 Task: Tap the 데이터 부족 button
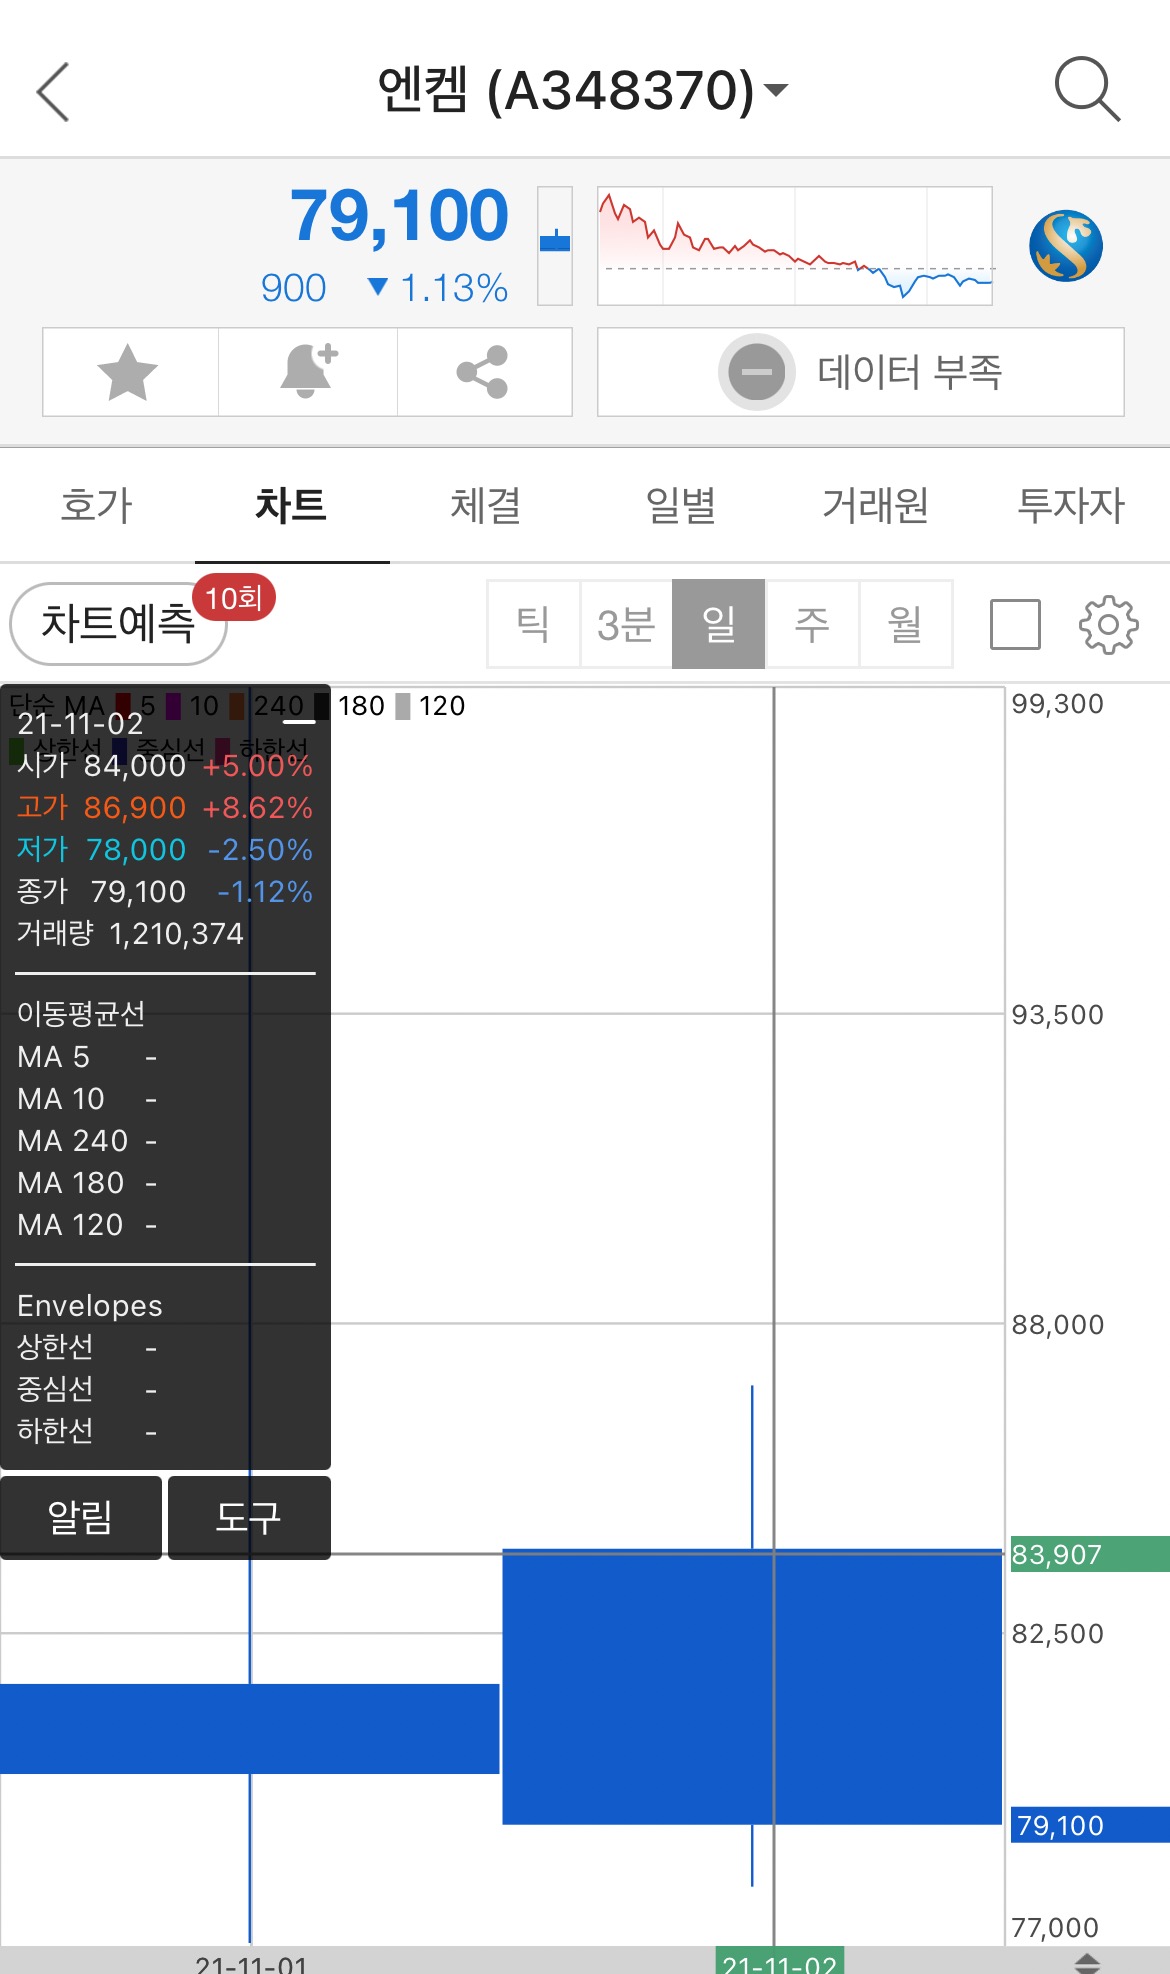861,372
